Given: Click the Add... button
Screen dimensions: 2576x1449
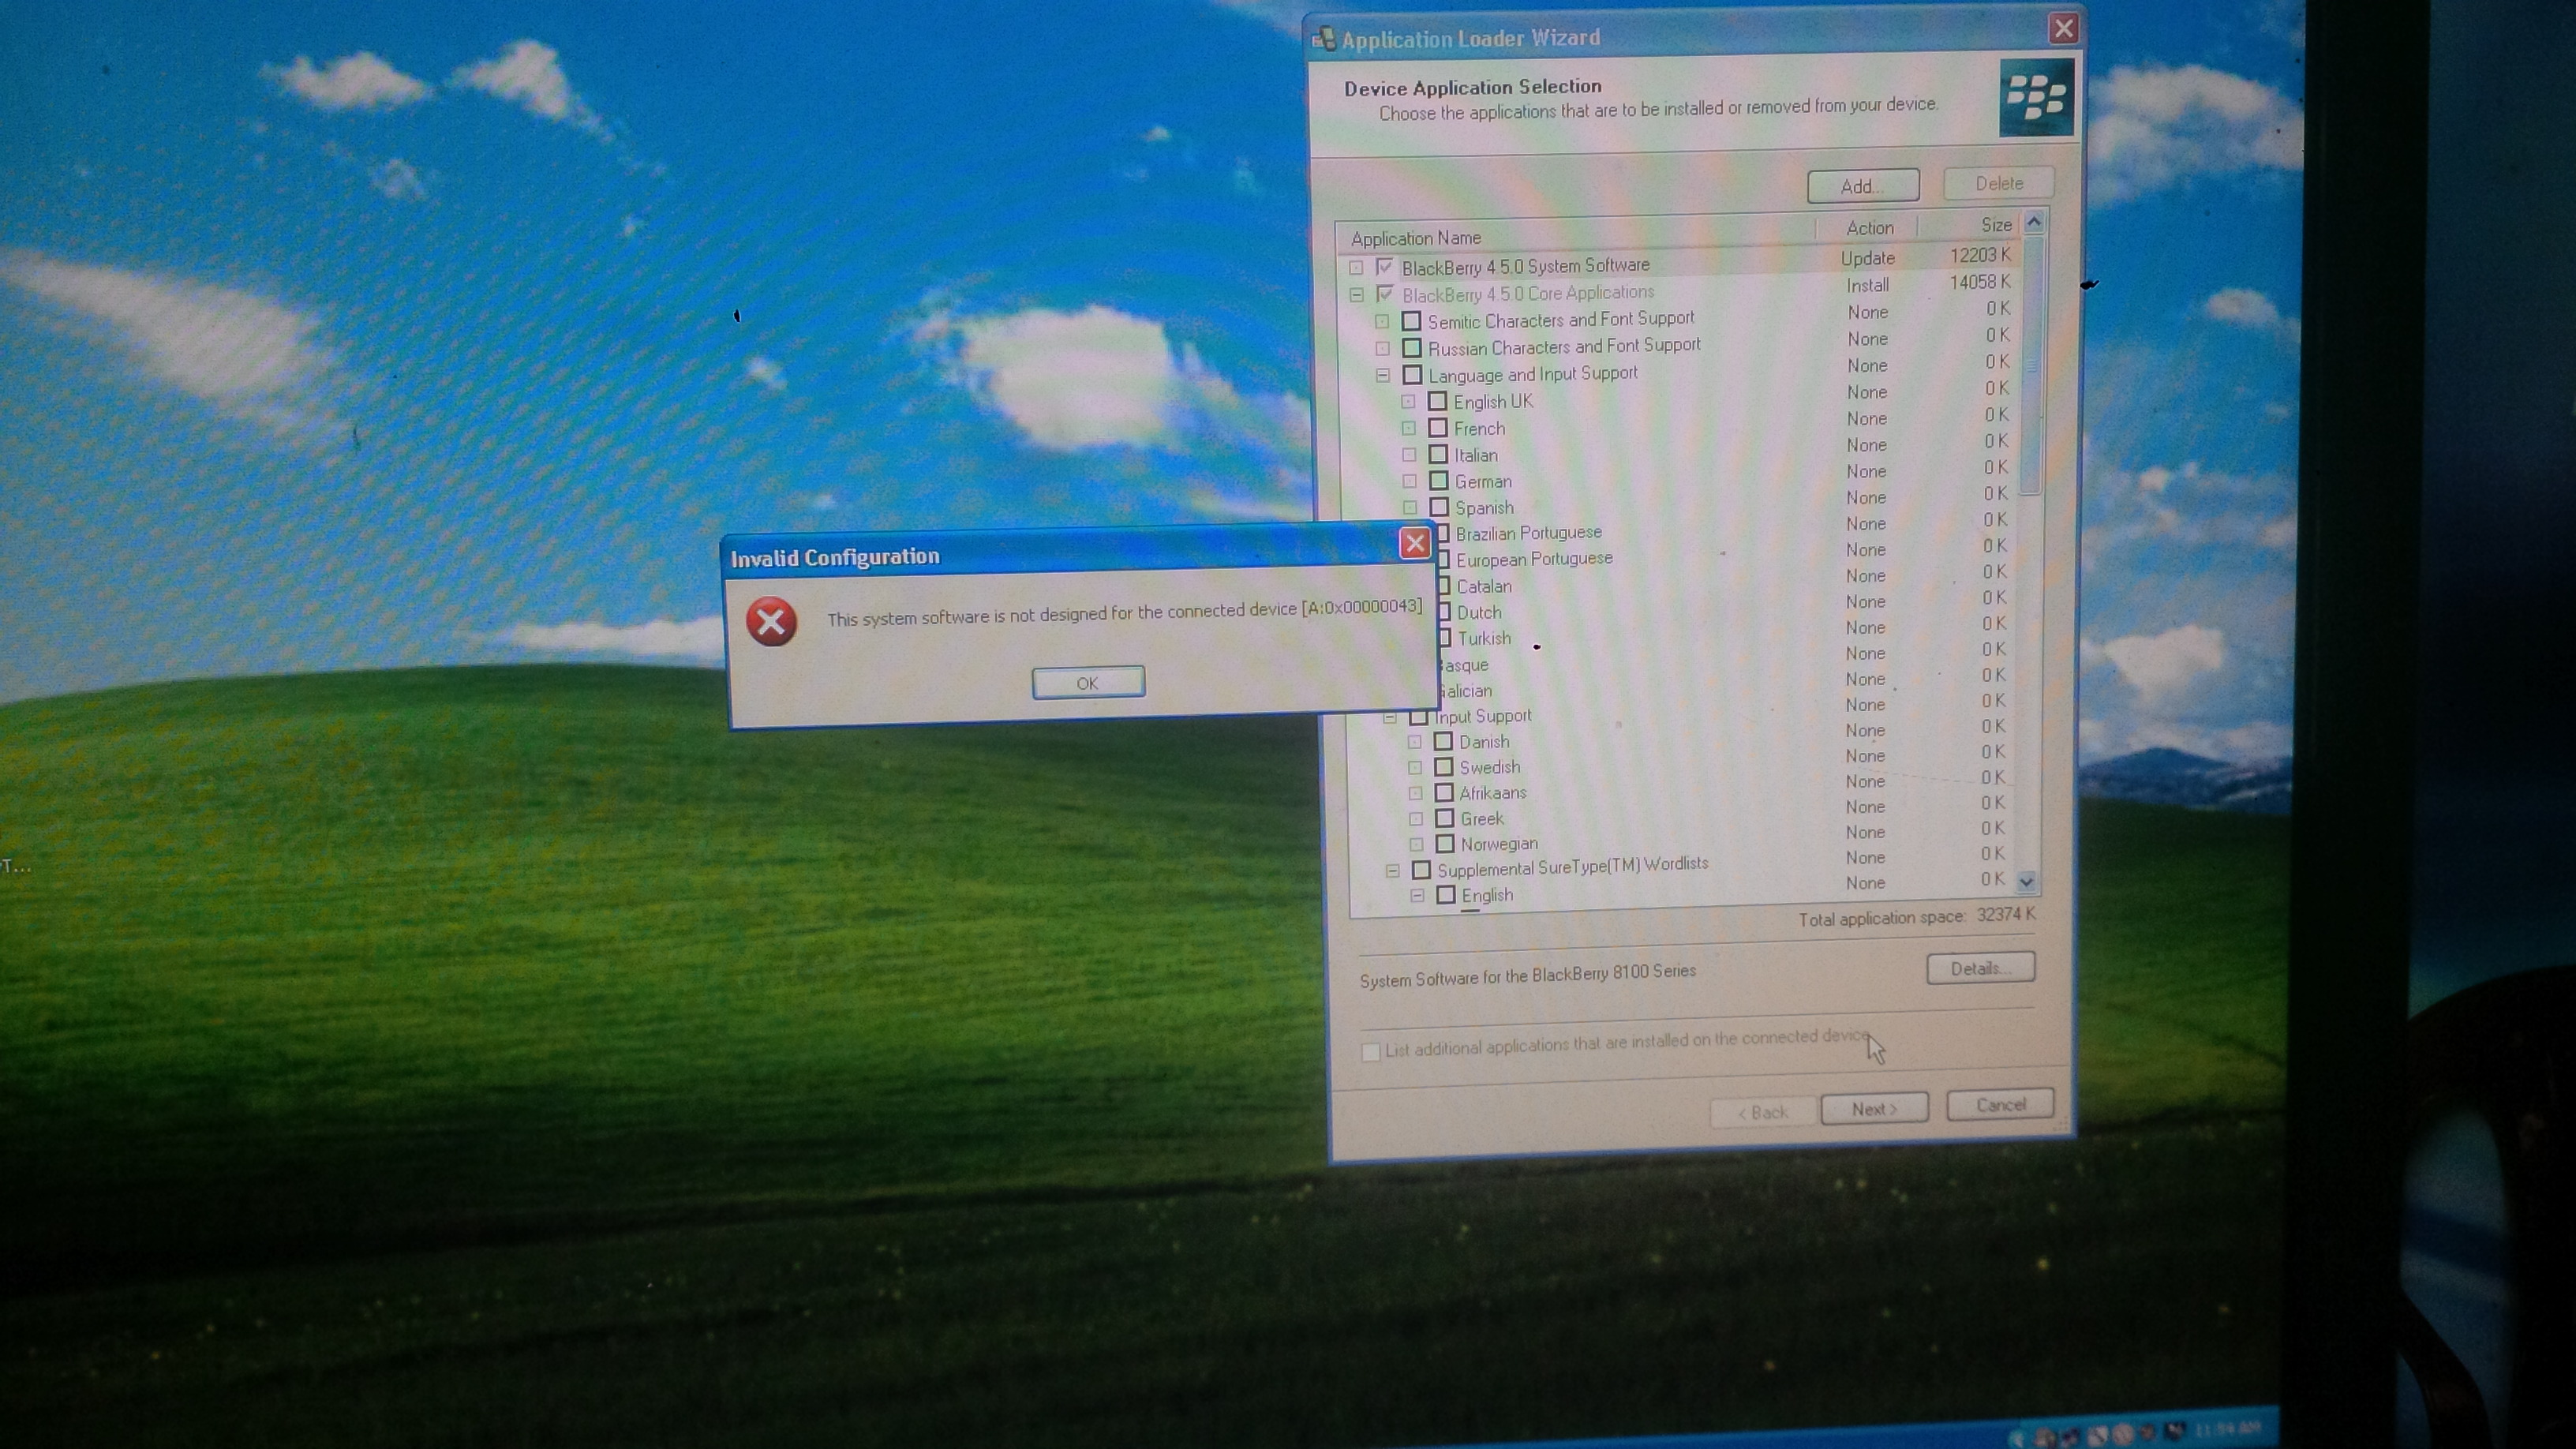Looking at the screenshot, I should click(1863, 186).
